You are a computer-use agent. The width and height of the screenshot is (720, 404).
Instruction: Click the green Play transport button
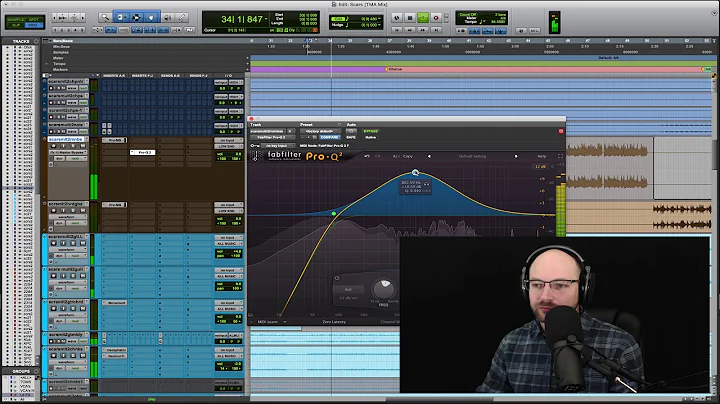423,18
